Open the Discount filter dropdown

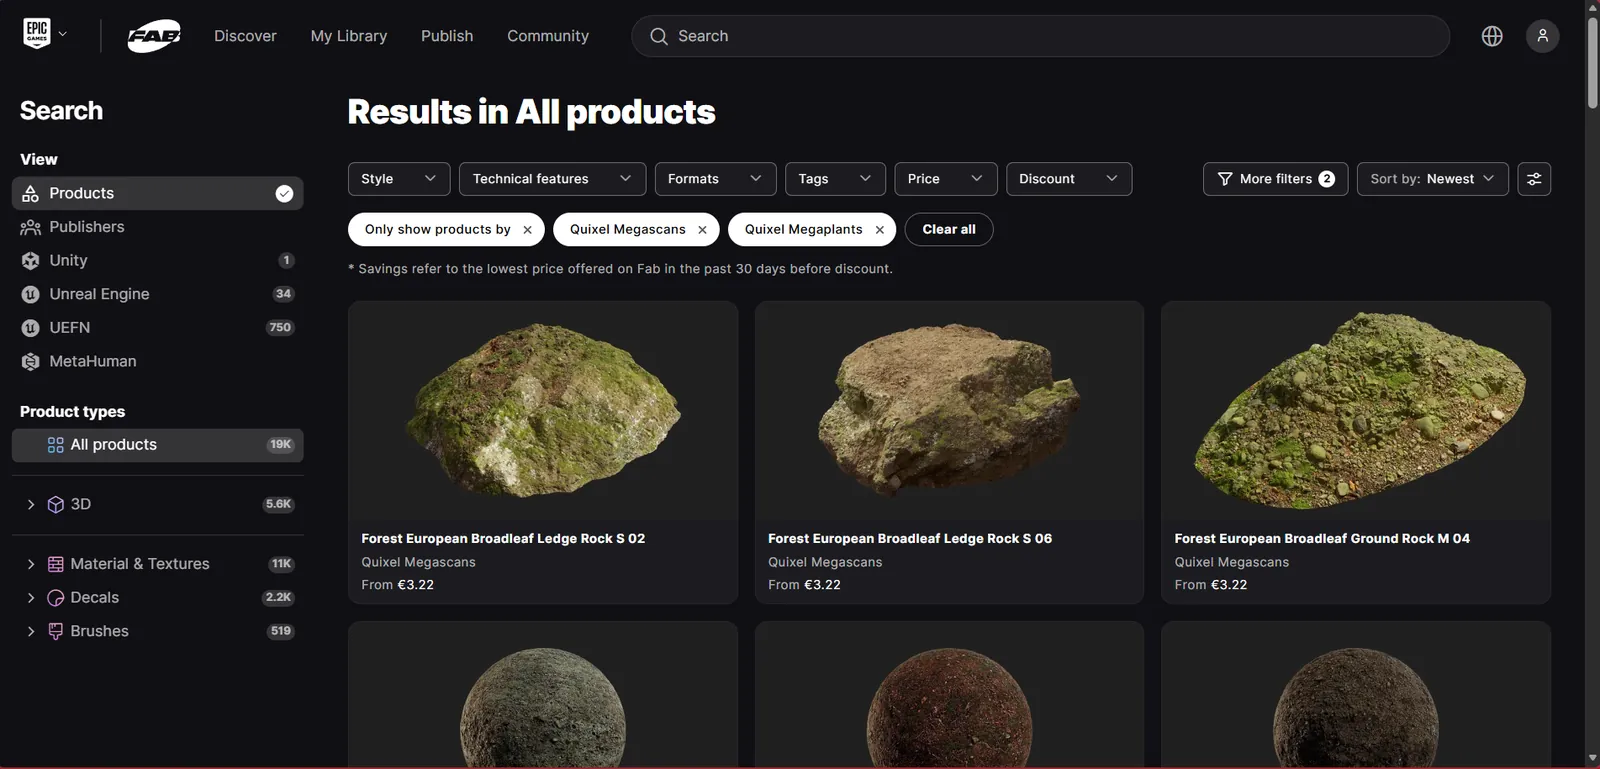pyautogui.click(x=1069, y=179)
